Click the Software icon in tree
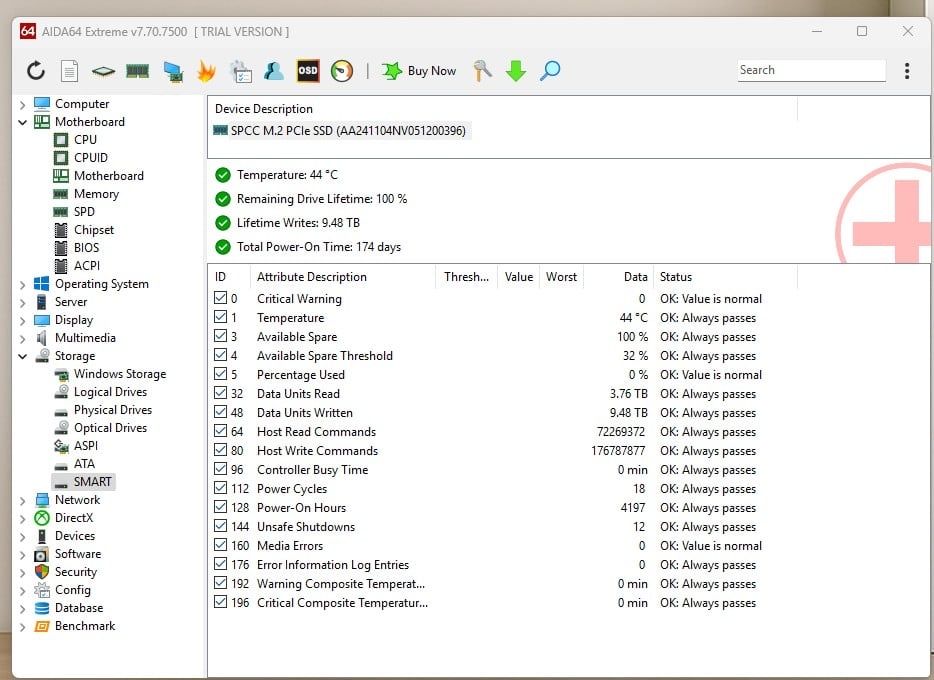 (42, 554)
